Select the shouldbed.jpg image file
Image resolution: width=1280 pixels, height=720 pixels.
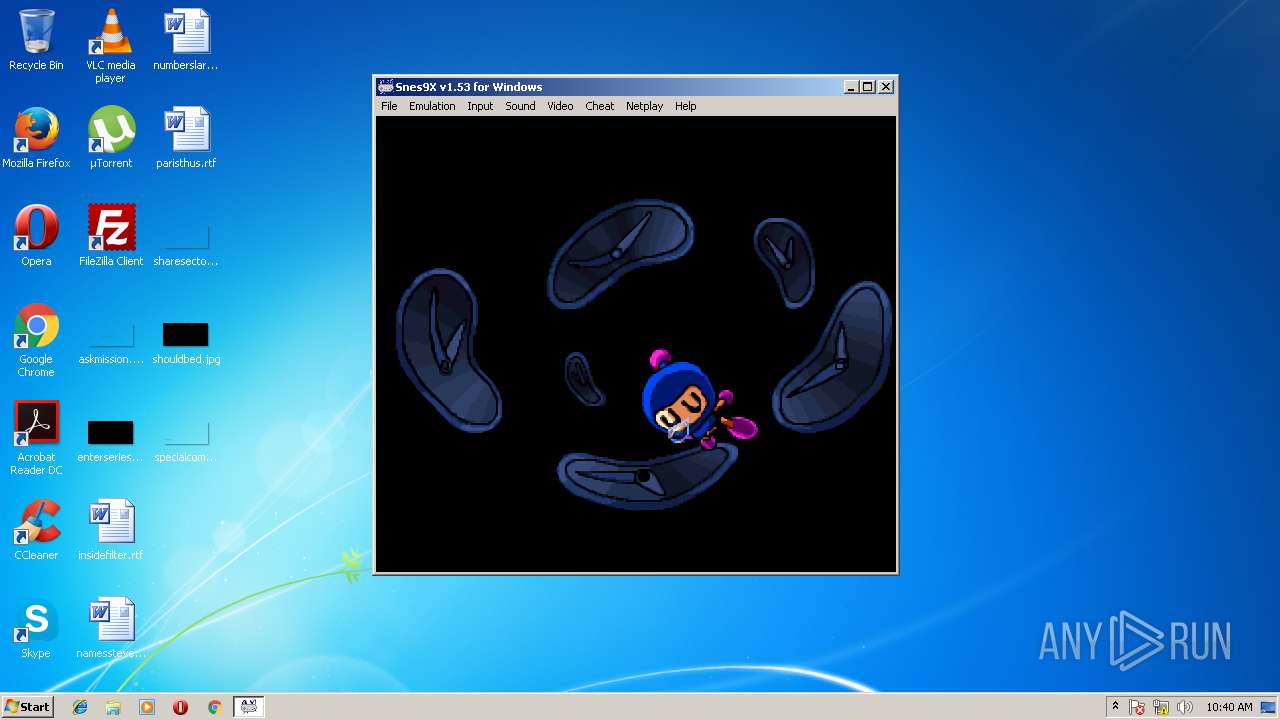coord(186,342)
